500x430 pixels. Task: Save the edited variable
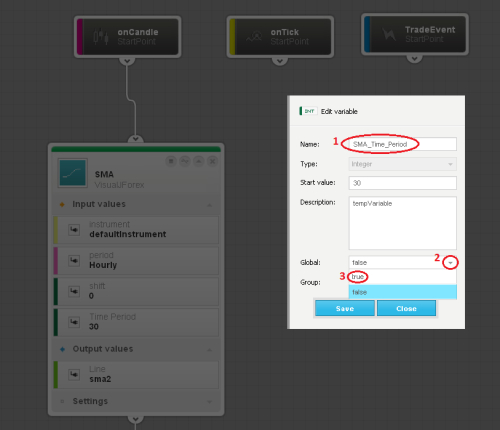coord(345,308)
